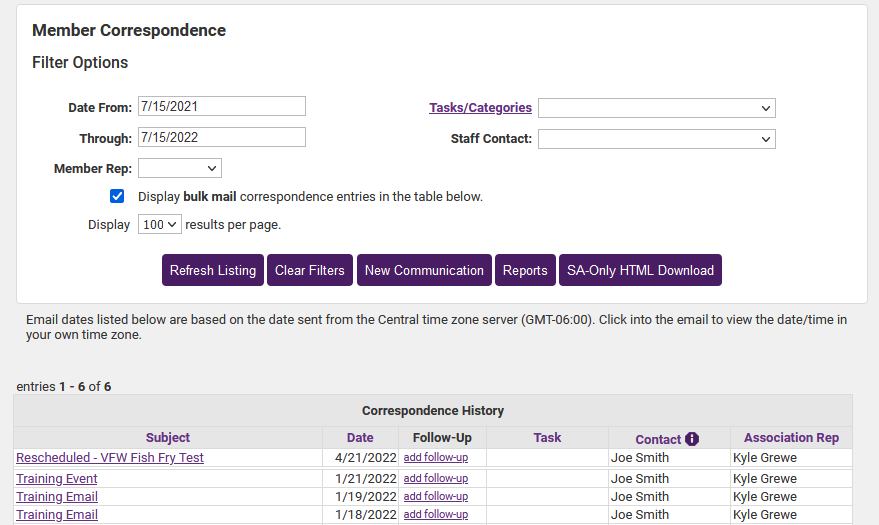The image size is (879, 525).
Task: Open the Training Event correspondence
Action: coord(57,478)
